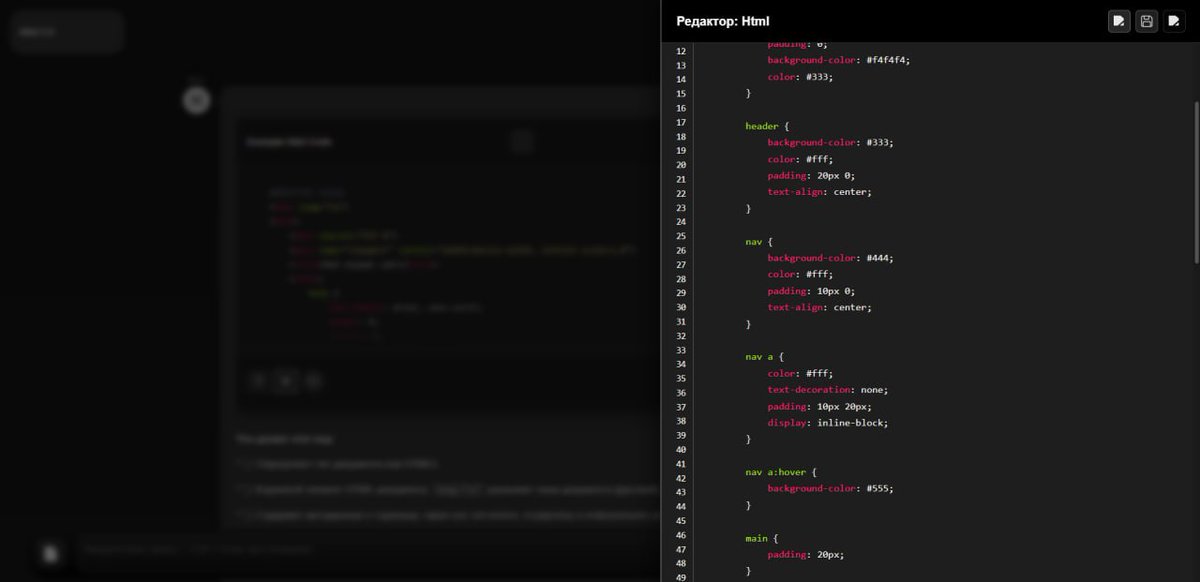Select the circular assistant avatar icon
The width and height of the screenshot is (1200, 582).
point(196,100)
